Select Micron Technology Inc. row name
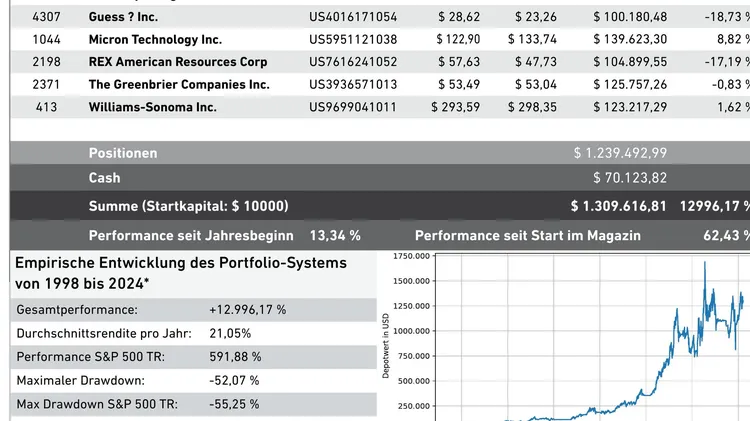This screenshot has height=421, width=750. tap(155, 39)
